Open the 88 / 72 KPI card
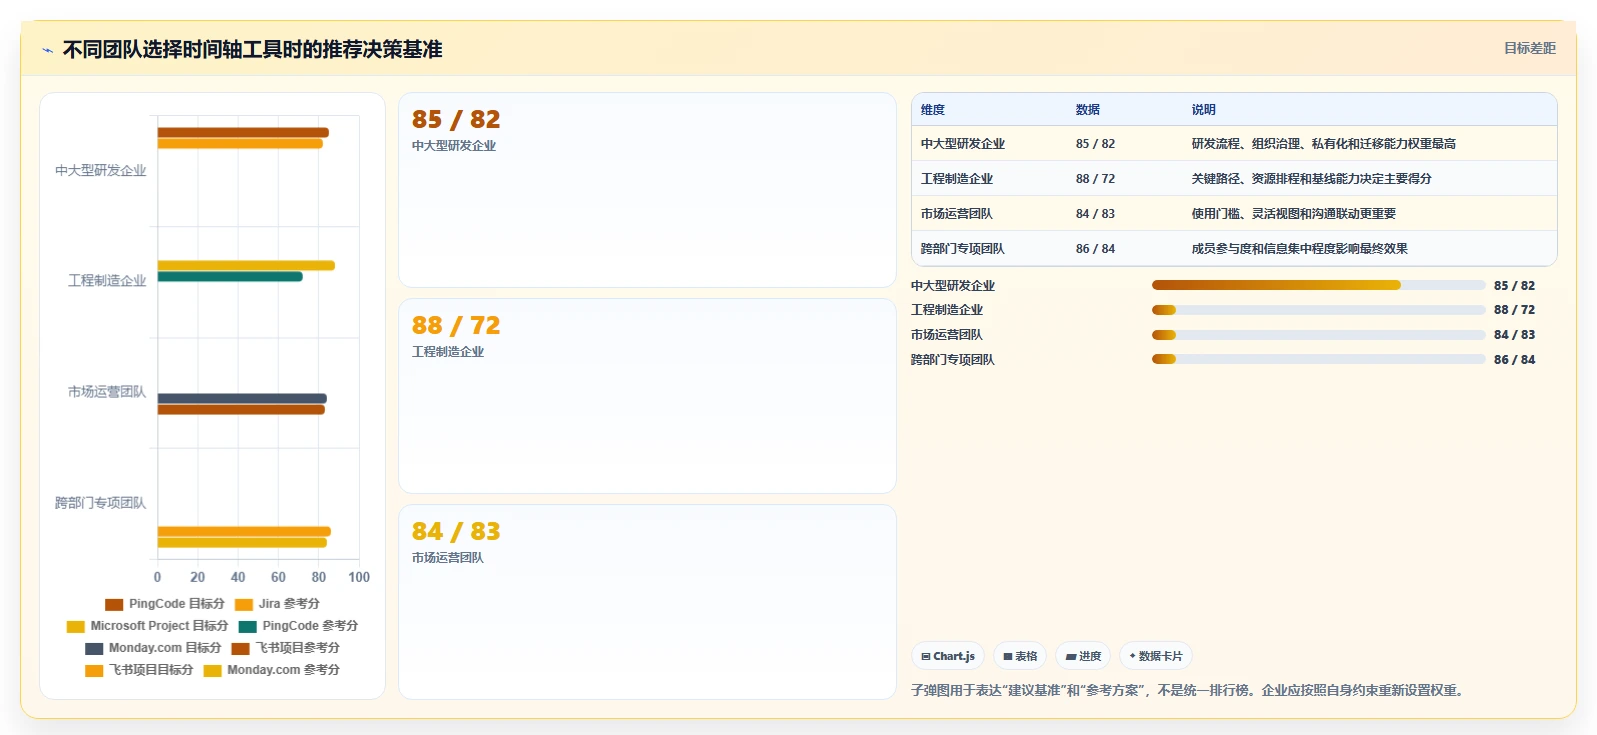 point(647,396)
